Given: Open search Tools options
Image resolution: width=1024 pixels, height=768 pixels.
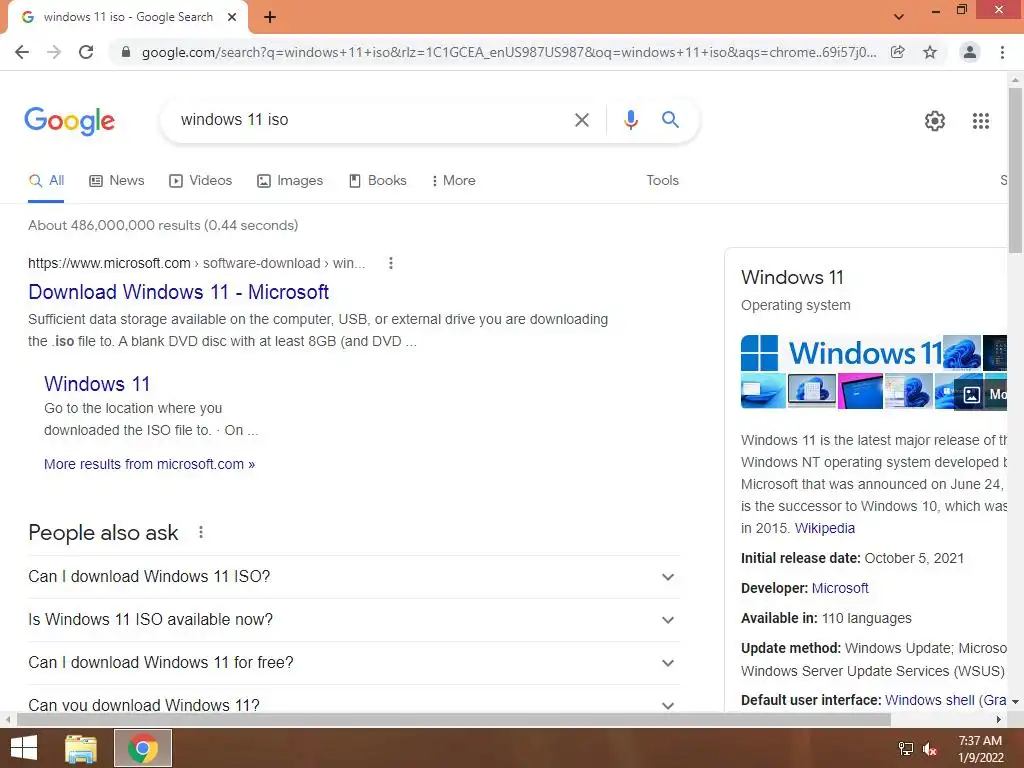Looking at the screenshot, I should tap(662, 181).
